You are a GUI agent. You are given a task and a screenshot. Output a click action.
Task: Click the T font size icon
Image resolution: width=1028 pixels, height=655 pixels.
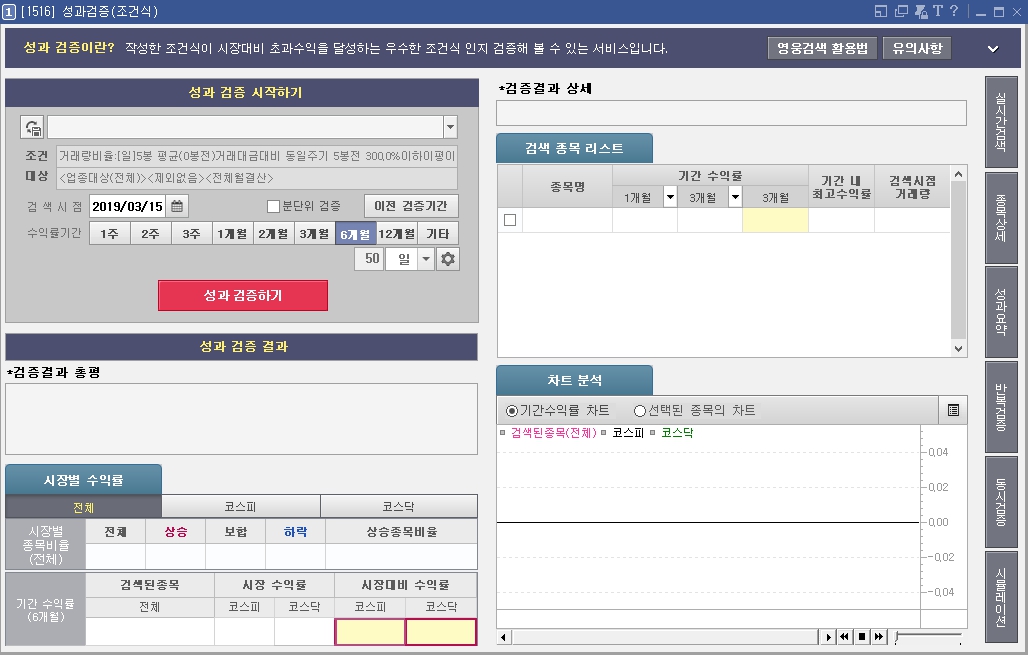pos(938,11)
